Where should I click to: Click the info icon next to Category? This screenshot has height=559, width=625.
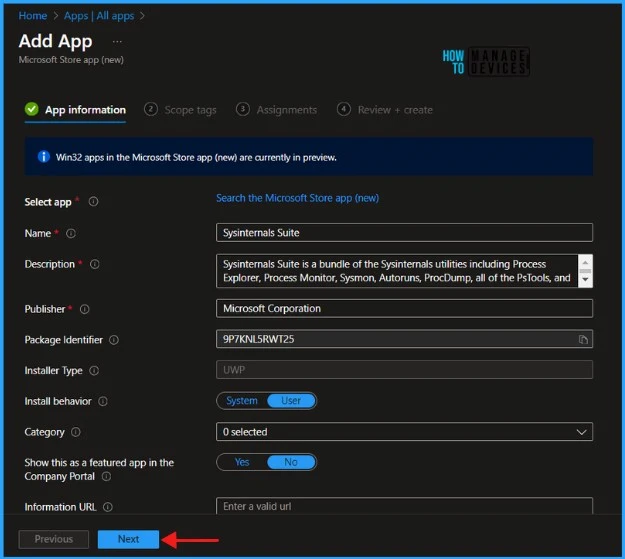click(x=76, y=432)
